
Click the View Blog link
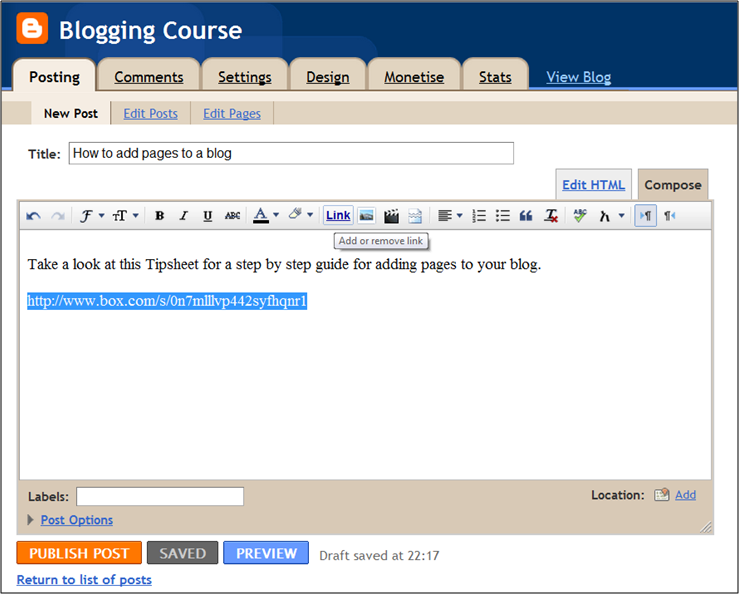(x=578, y=77)
